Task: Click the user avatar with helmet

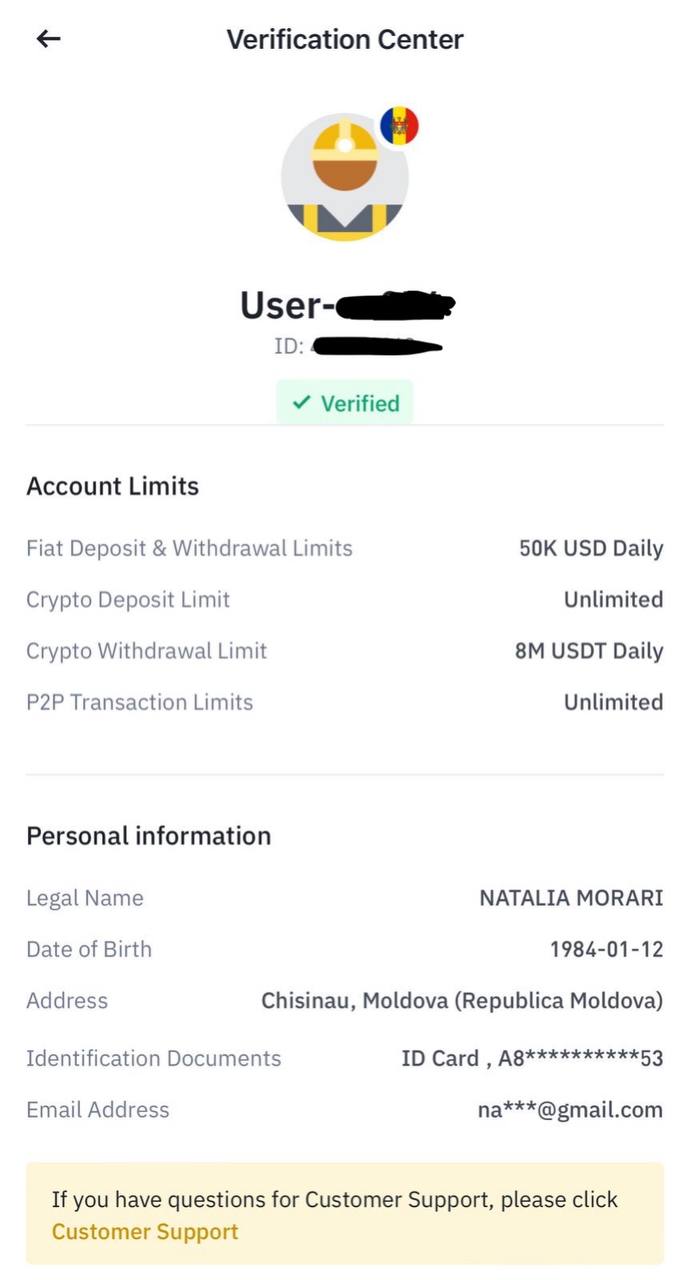Action: click(x=344, y=177)
